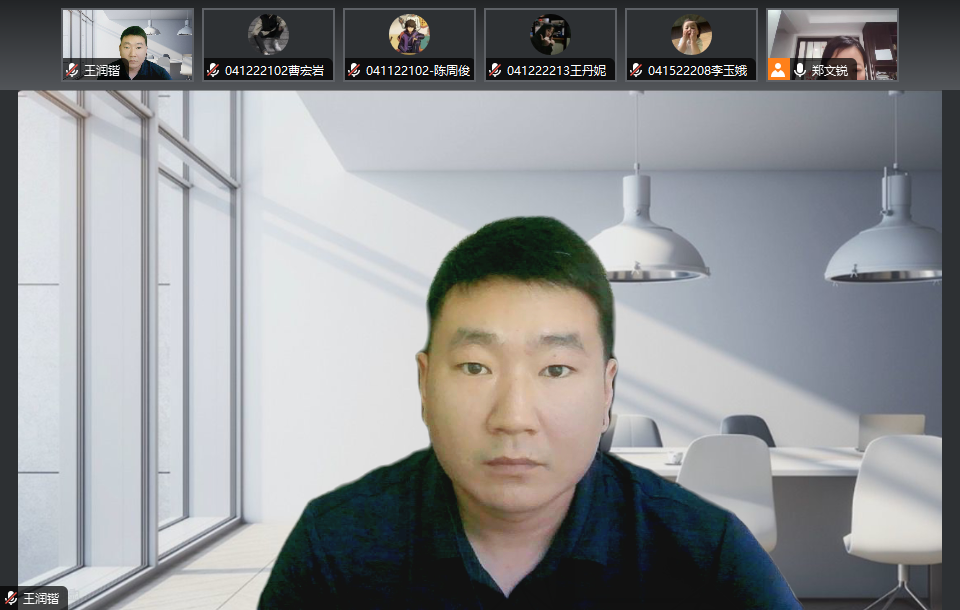The image size is (960, 610).
Task: Click the muted mic icon next to 041222213王丹妮
Action: tap(495, 70)
